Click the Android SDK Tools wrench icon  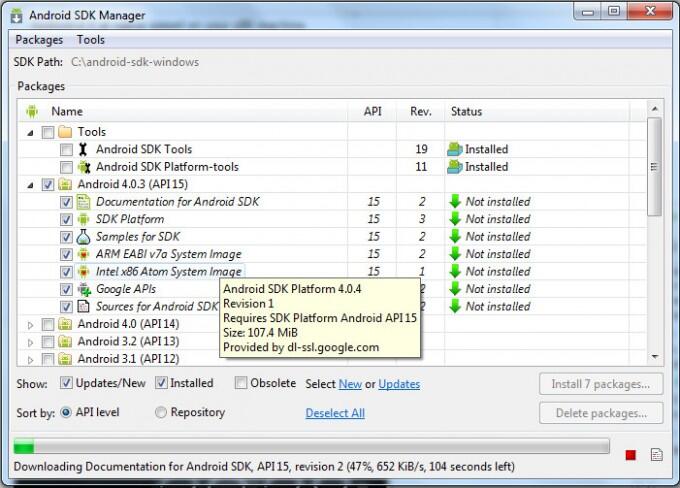(83, 149)
